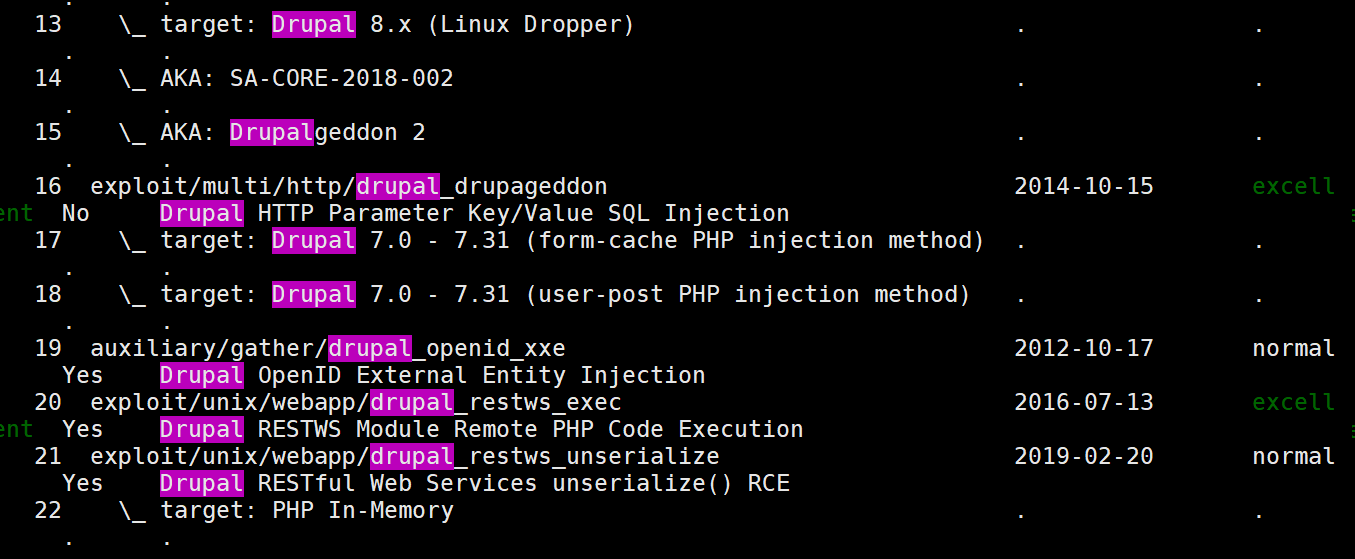The width and height of the screenshot is (1355, 559).
Task: Click the exploit/unix/webapp/drupal_restws_exec path text
Action: click(356, 402)
